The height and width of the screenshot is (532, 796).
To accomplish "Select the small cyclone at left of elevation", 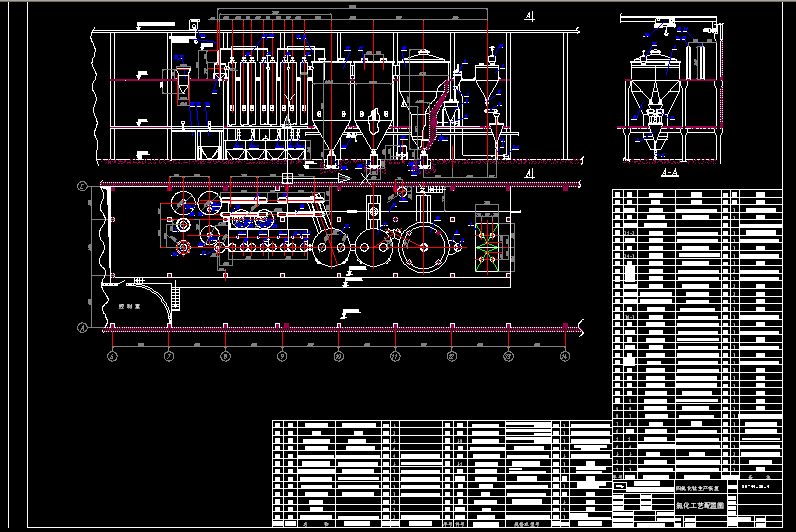I will tap(183, 80).
